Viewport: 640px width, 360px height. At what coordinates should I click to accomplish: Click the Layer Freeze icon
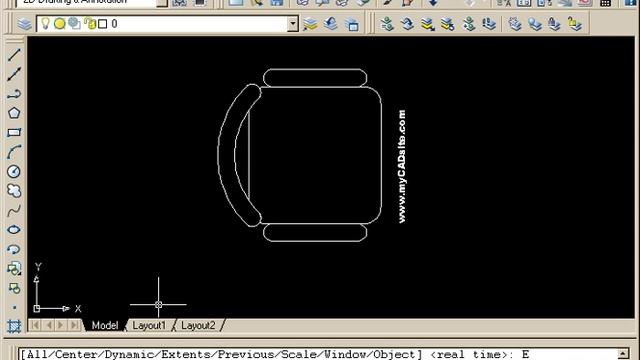coord(515,24)
